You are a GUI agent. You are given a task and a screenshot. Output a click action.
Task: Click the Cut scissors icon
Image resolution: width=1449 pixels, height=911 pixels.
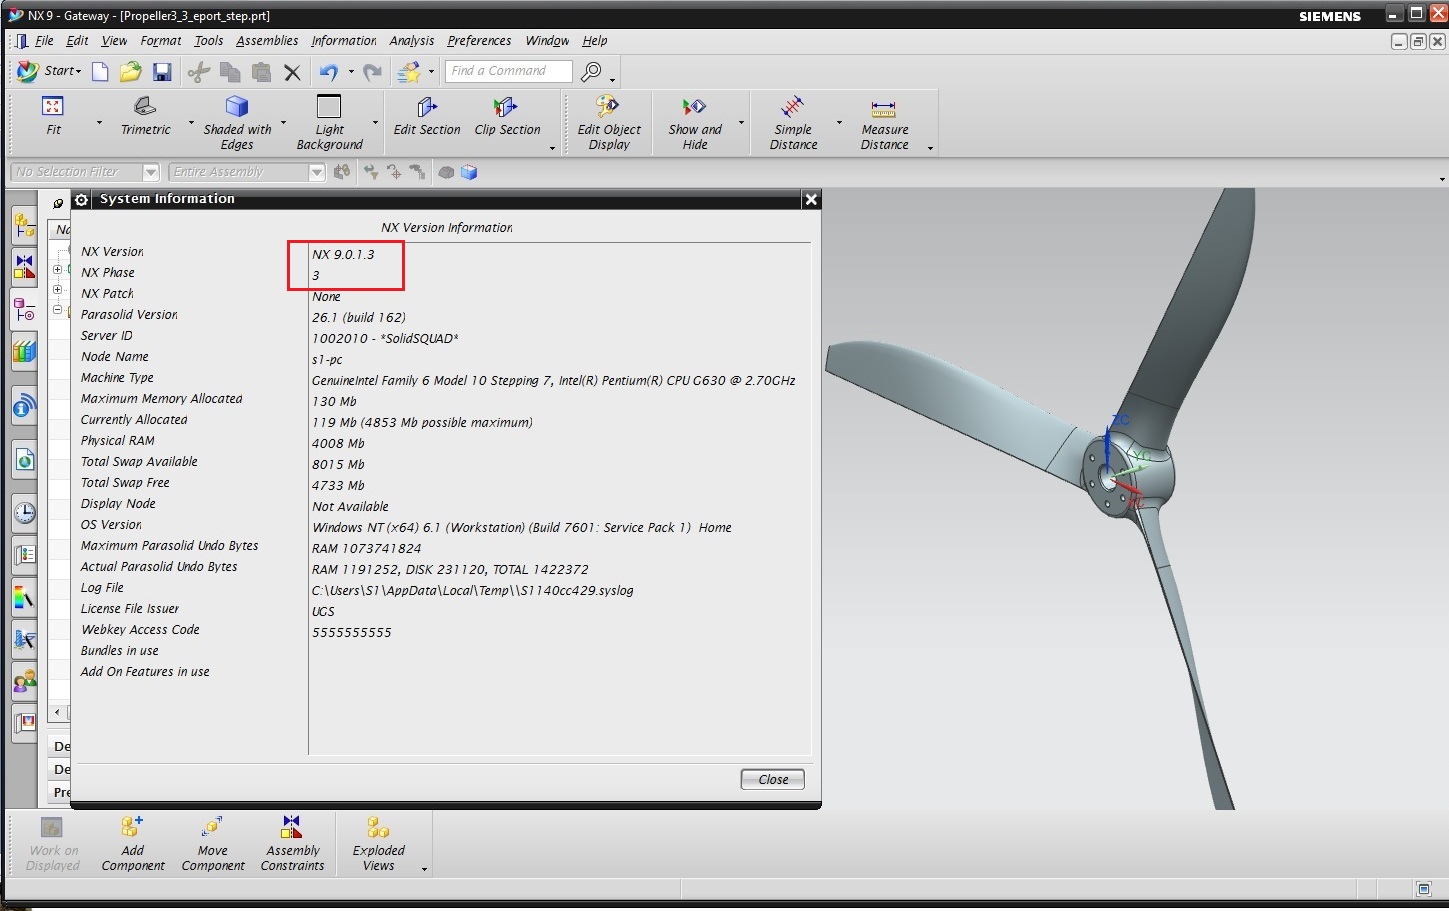pyautogui.click(x=199, y=71)
